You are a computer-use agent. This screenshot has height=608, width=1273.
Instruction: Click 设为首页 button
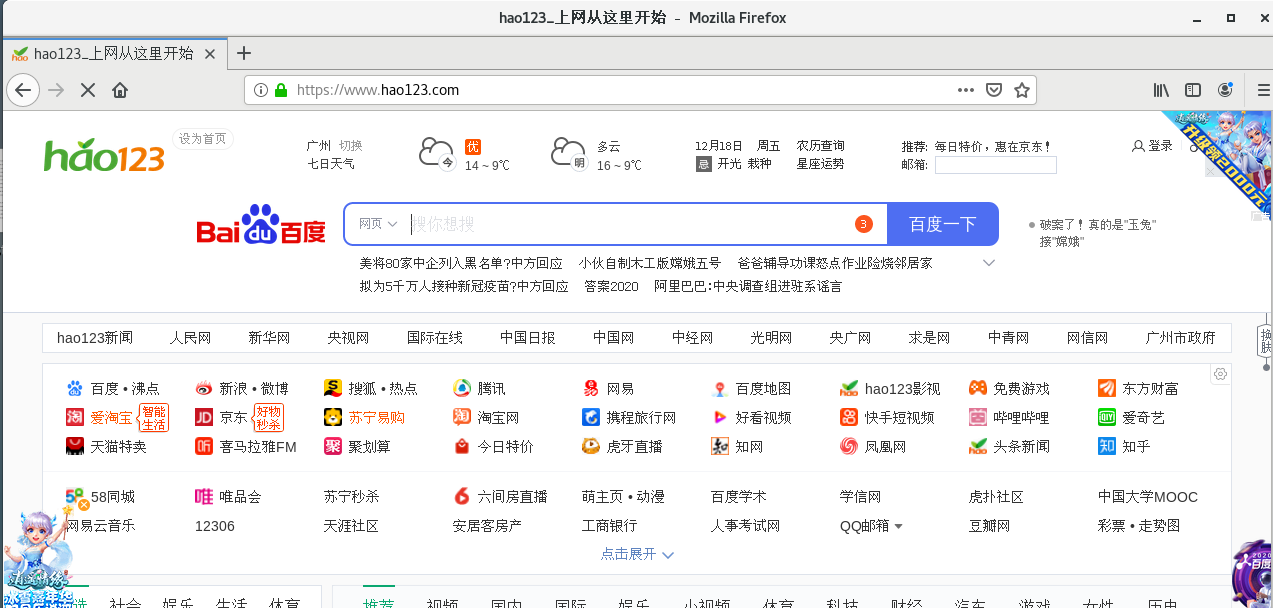tap(203, 139)
